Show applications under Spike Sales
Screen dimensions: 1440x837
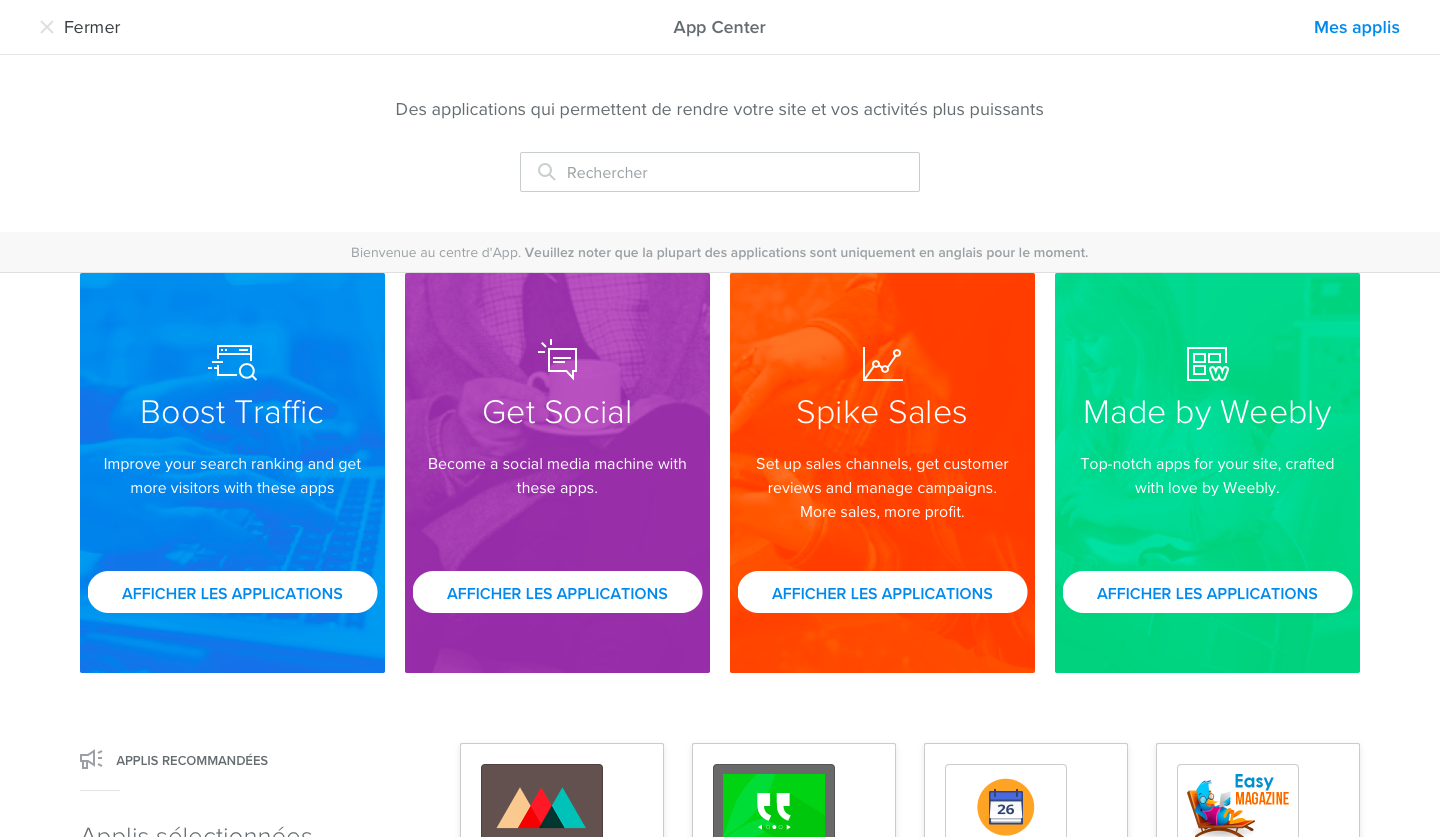pyautogui.click(x=882, y=592)
